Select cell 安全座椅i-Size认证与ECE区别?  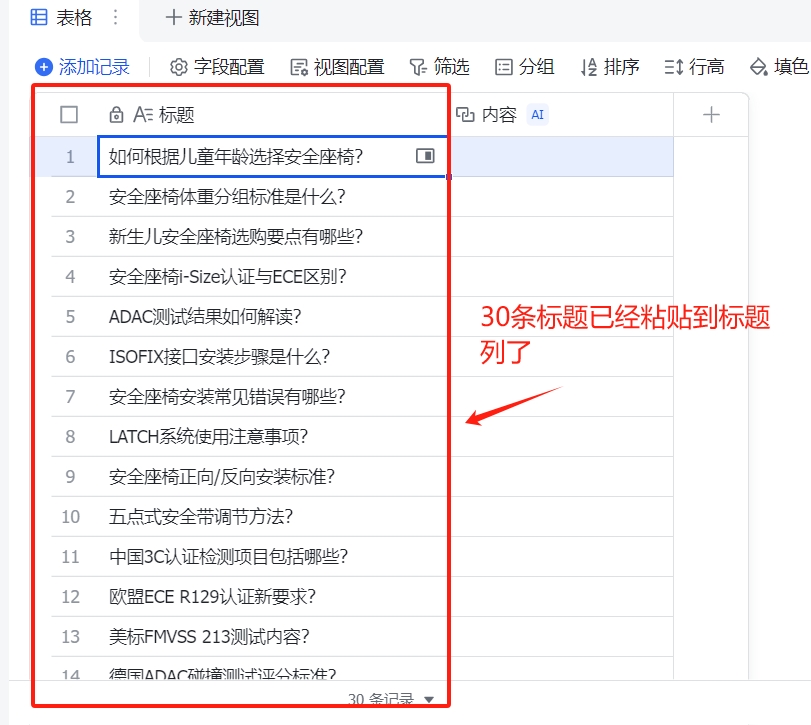[x=272, y=277]
